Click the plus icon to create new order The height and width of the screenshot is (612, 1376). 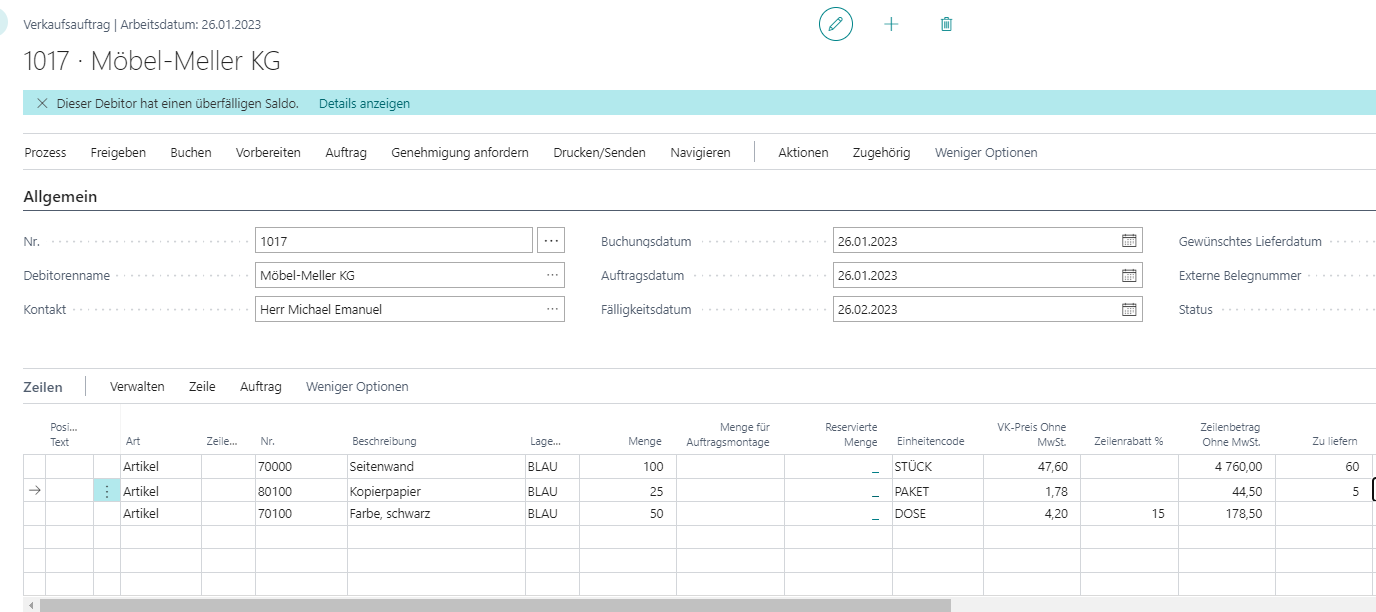pyautogui.click(x=891, y=24)
